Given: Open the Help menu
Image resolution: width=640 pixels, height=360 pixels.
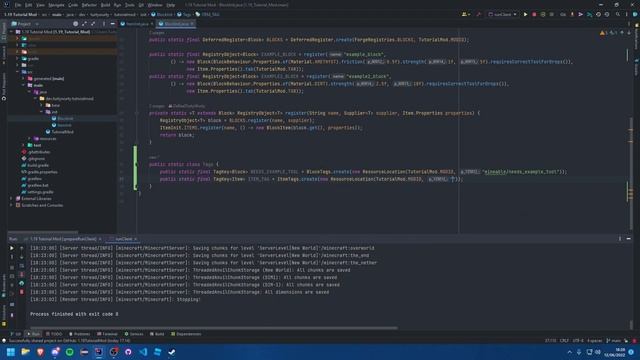Looking at the screenshot, I should click(171, 5).
